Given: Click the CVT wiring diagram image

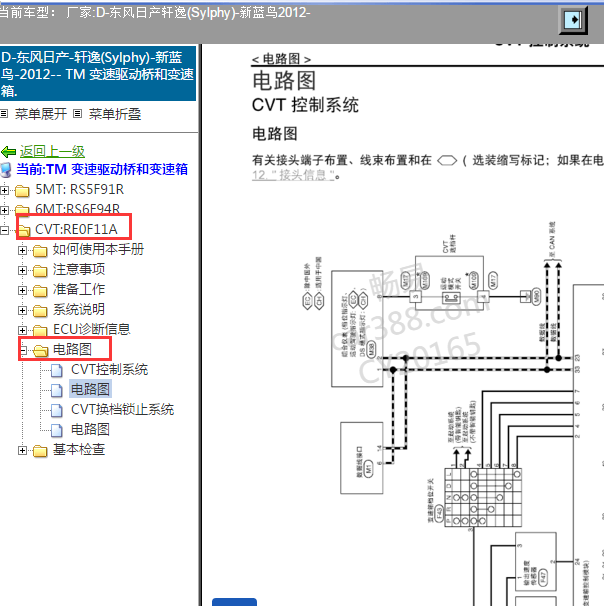Looking at the screenshot, I should 453,413.
